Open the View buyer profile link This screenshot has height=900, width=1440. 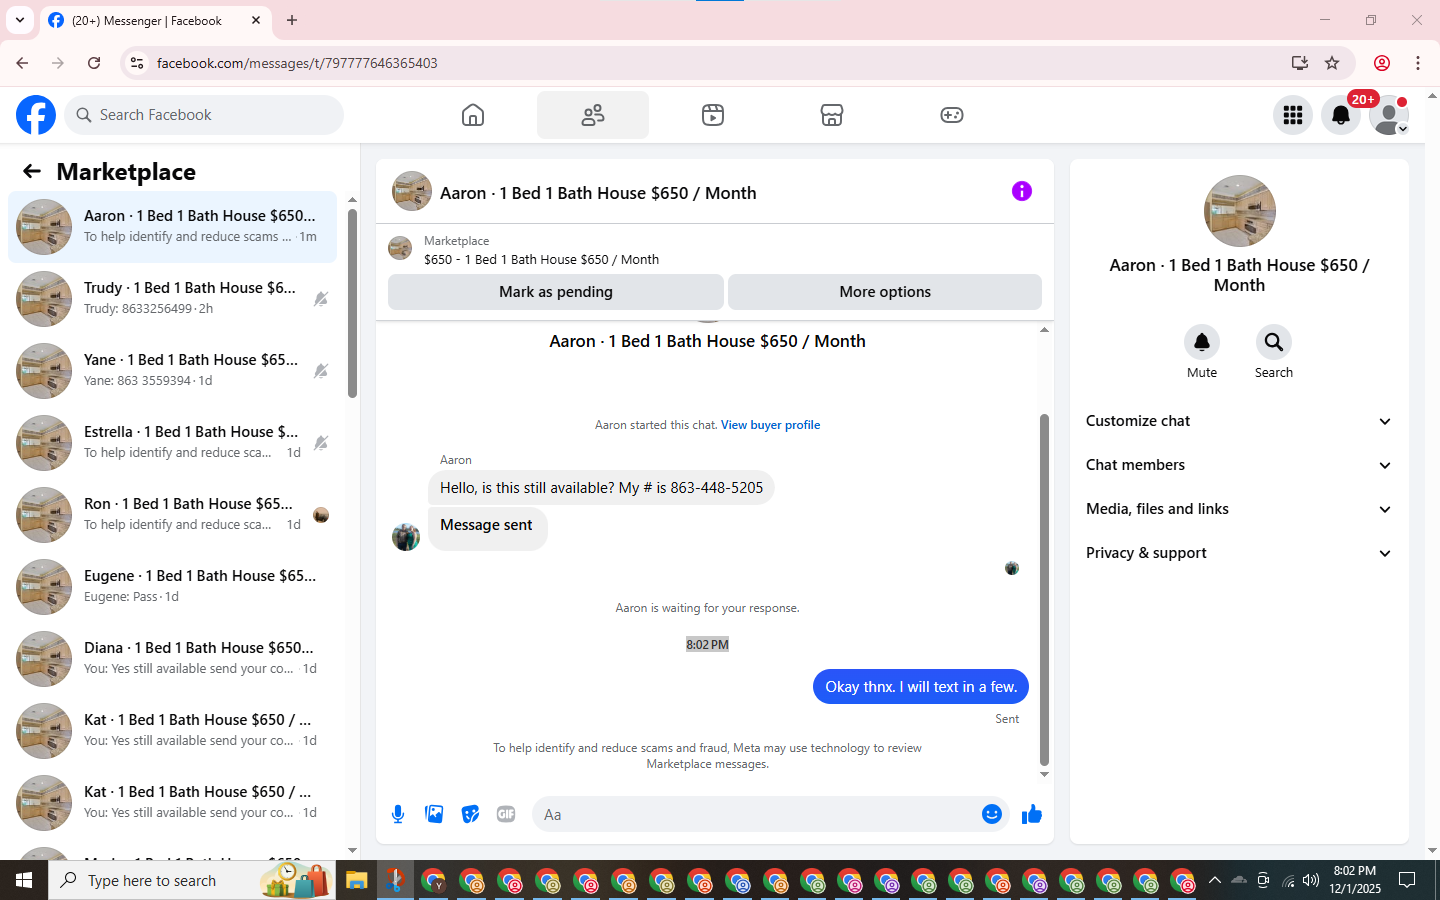click(x=770, y=425)
